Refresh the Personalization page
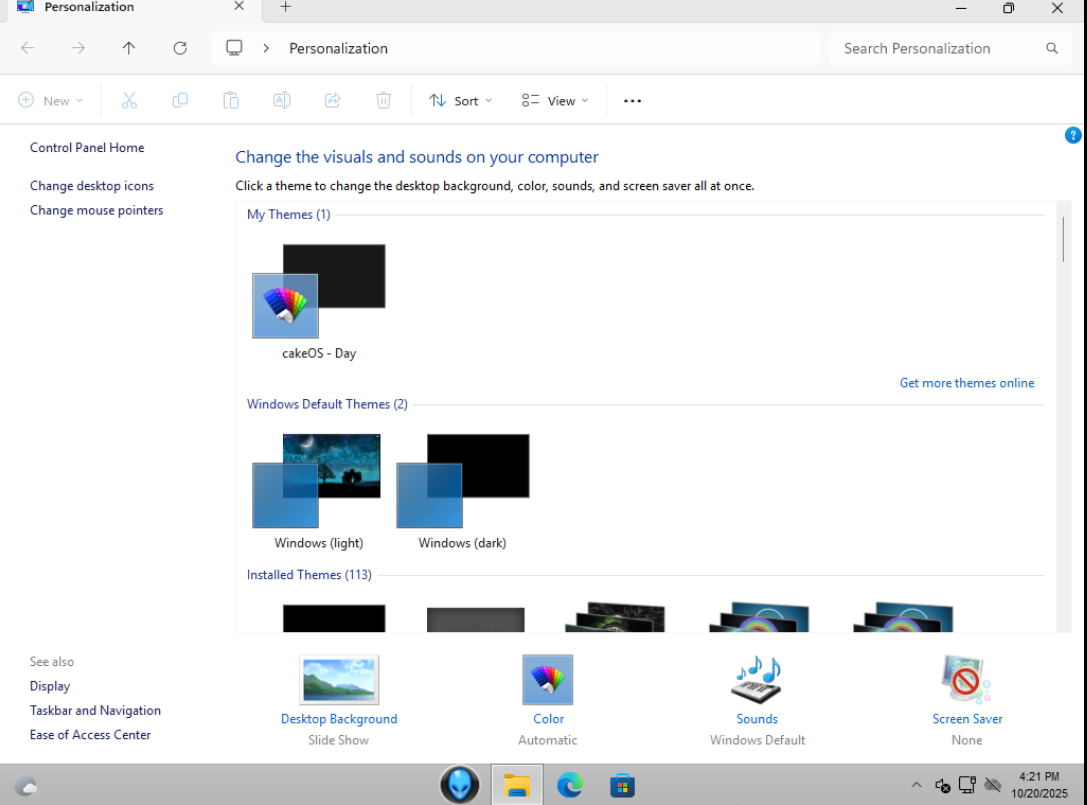 pyautogui.click(x=180, y=48)
